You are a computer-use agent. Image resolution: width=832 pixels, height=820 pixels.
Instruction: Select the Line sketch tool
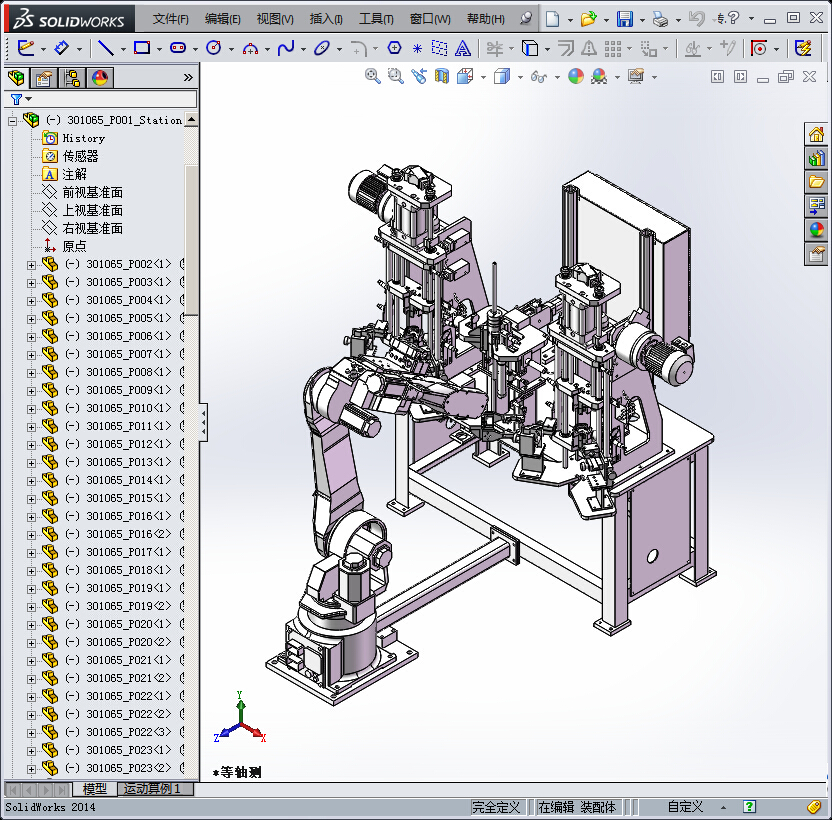point(104,48)
